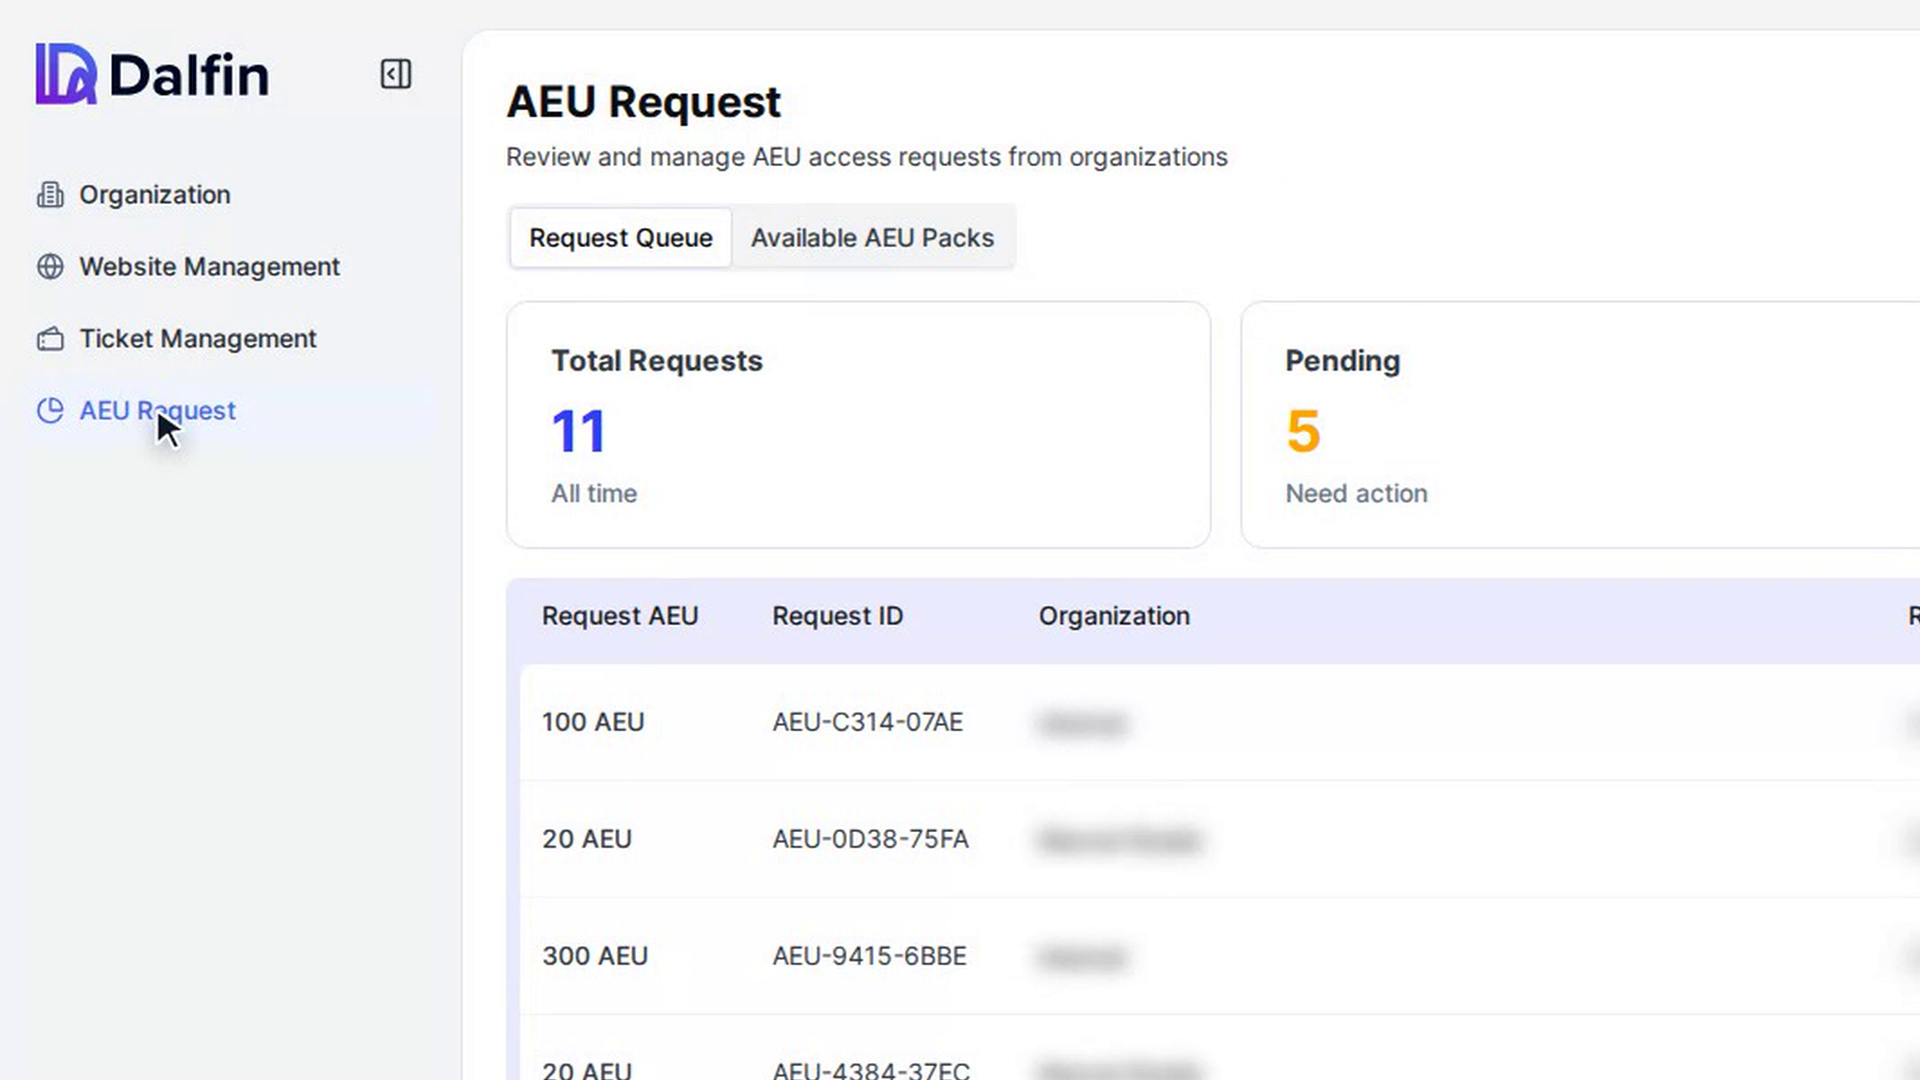Click the 100 AEU cell
This screenshot has height=1080, width=1920.
tap(593, 722)
